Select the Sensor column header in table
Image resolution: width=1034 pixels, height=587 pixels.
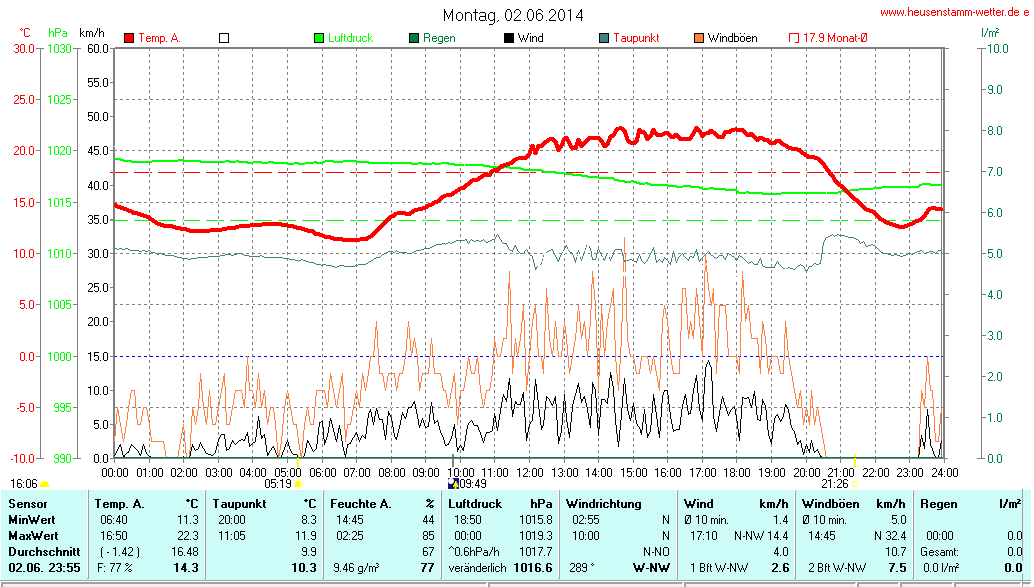point(28,504)
